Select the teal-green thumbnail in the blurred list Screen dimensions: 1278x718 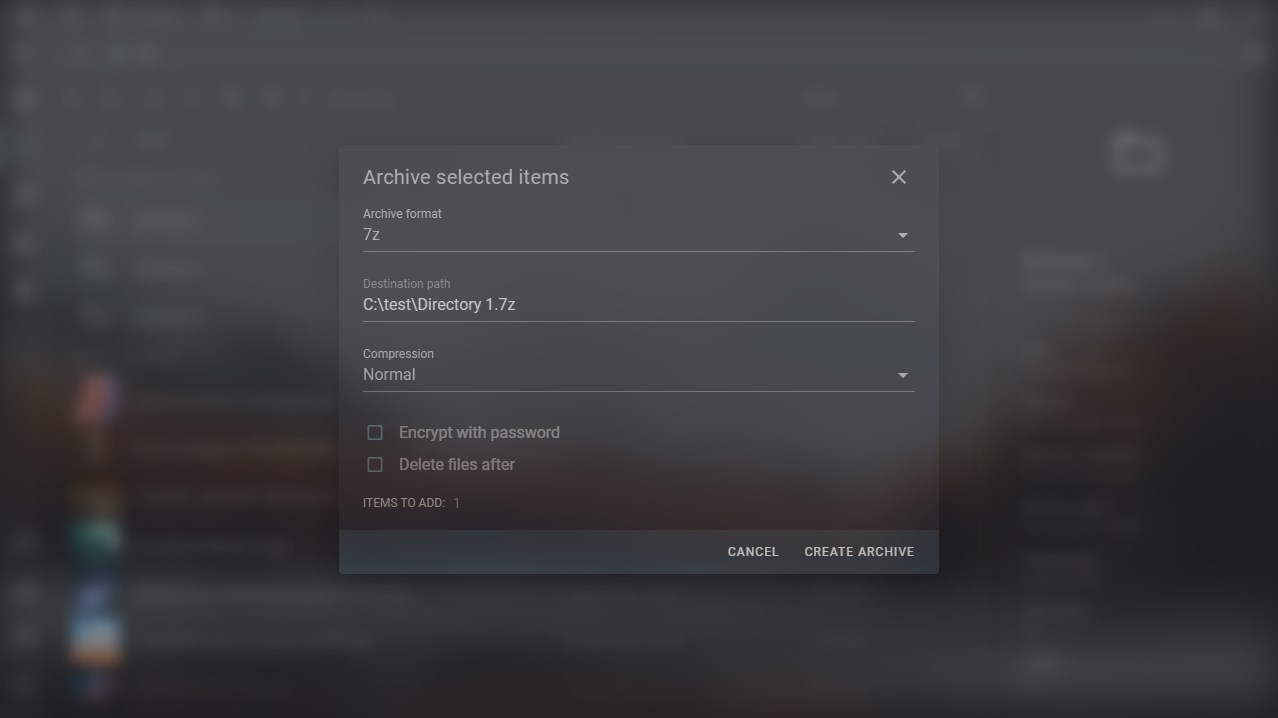tap(97, 541)
